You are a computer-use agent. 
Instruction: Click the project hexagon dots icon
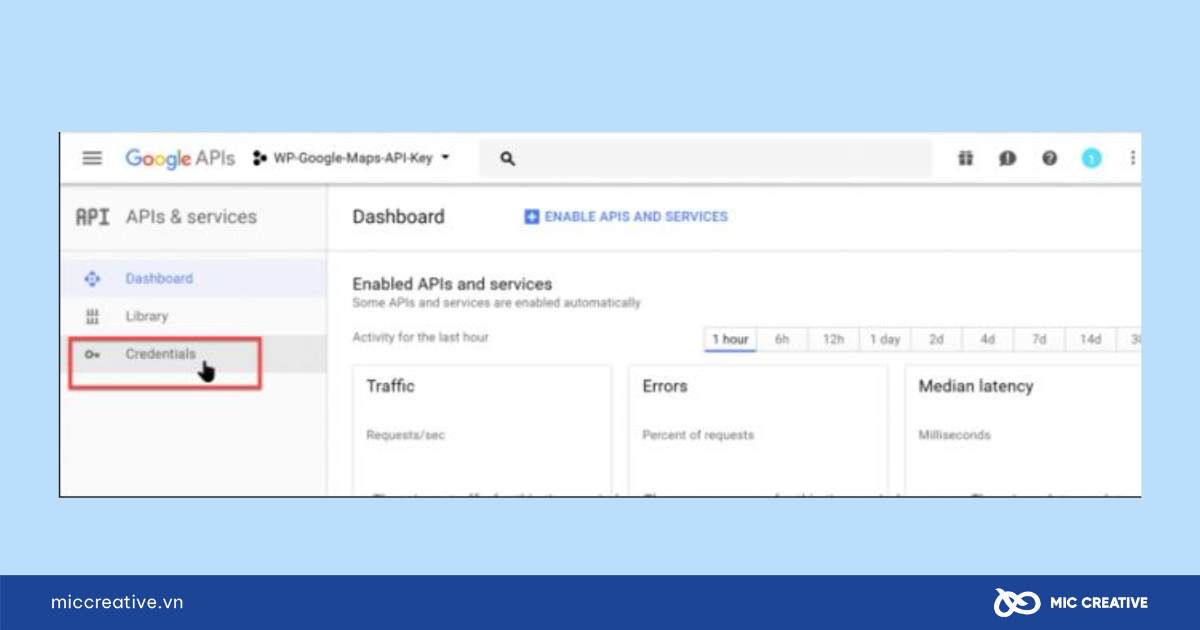[x=260, y=158]
